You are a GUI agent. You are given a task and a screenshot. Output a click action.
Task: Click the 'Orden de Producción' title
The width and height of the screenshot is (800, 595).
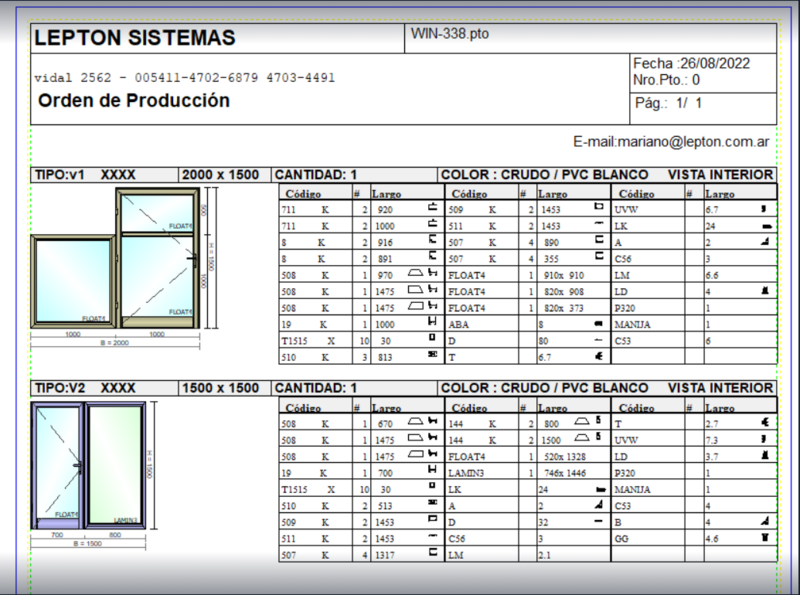134,101
